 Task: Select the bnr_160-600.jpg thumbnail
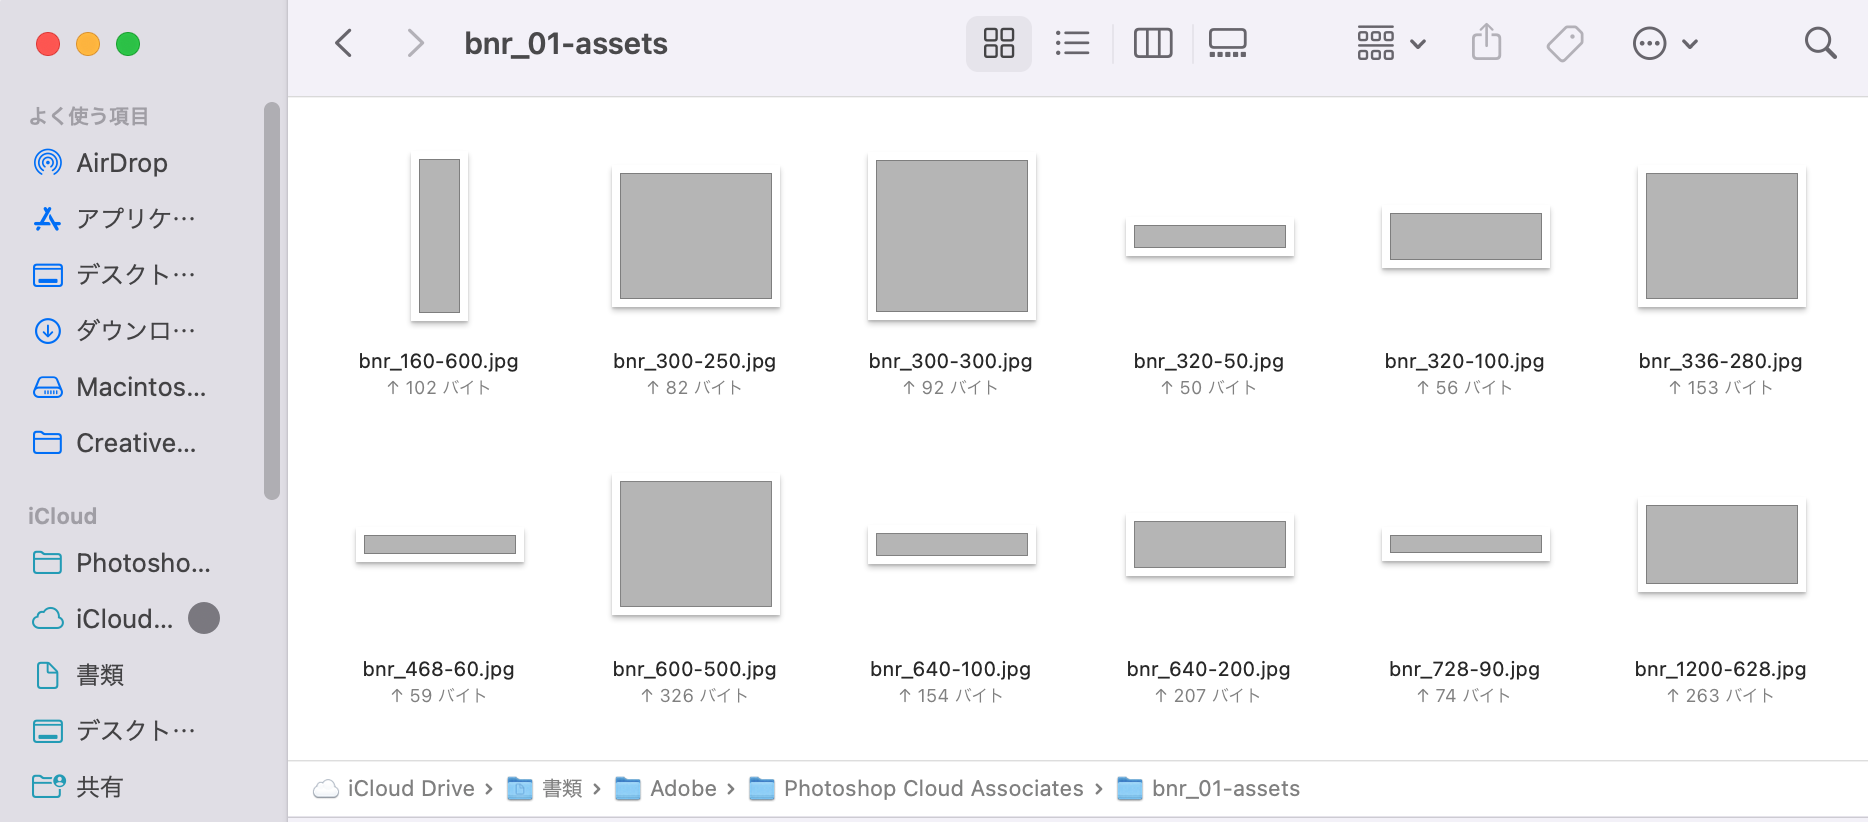point(439,237)
